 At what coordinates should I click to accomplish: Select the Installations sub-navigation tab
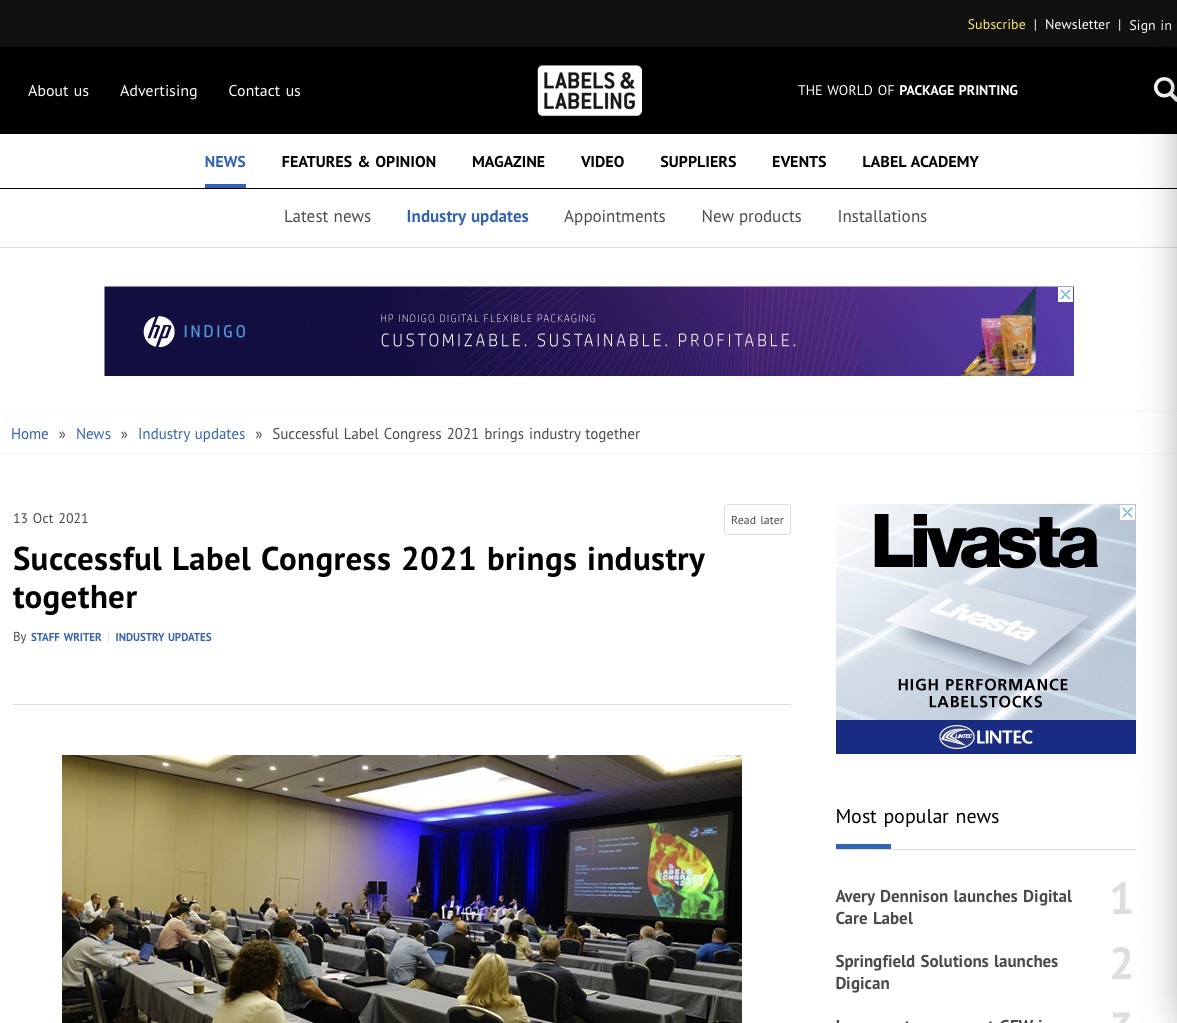[x=881, y=216]
